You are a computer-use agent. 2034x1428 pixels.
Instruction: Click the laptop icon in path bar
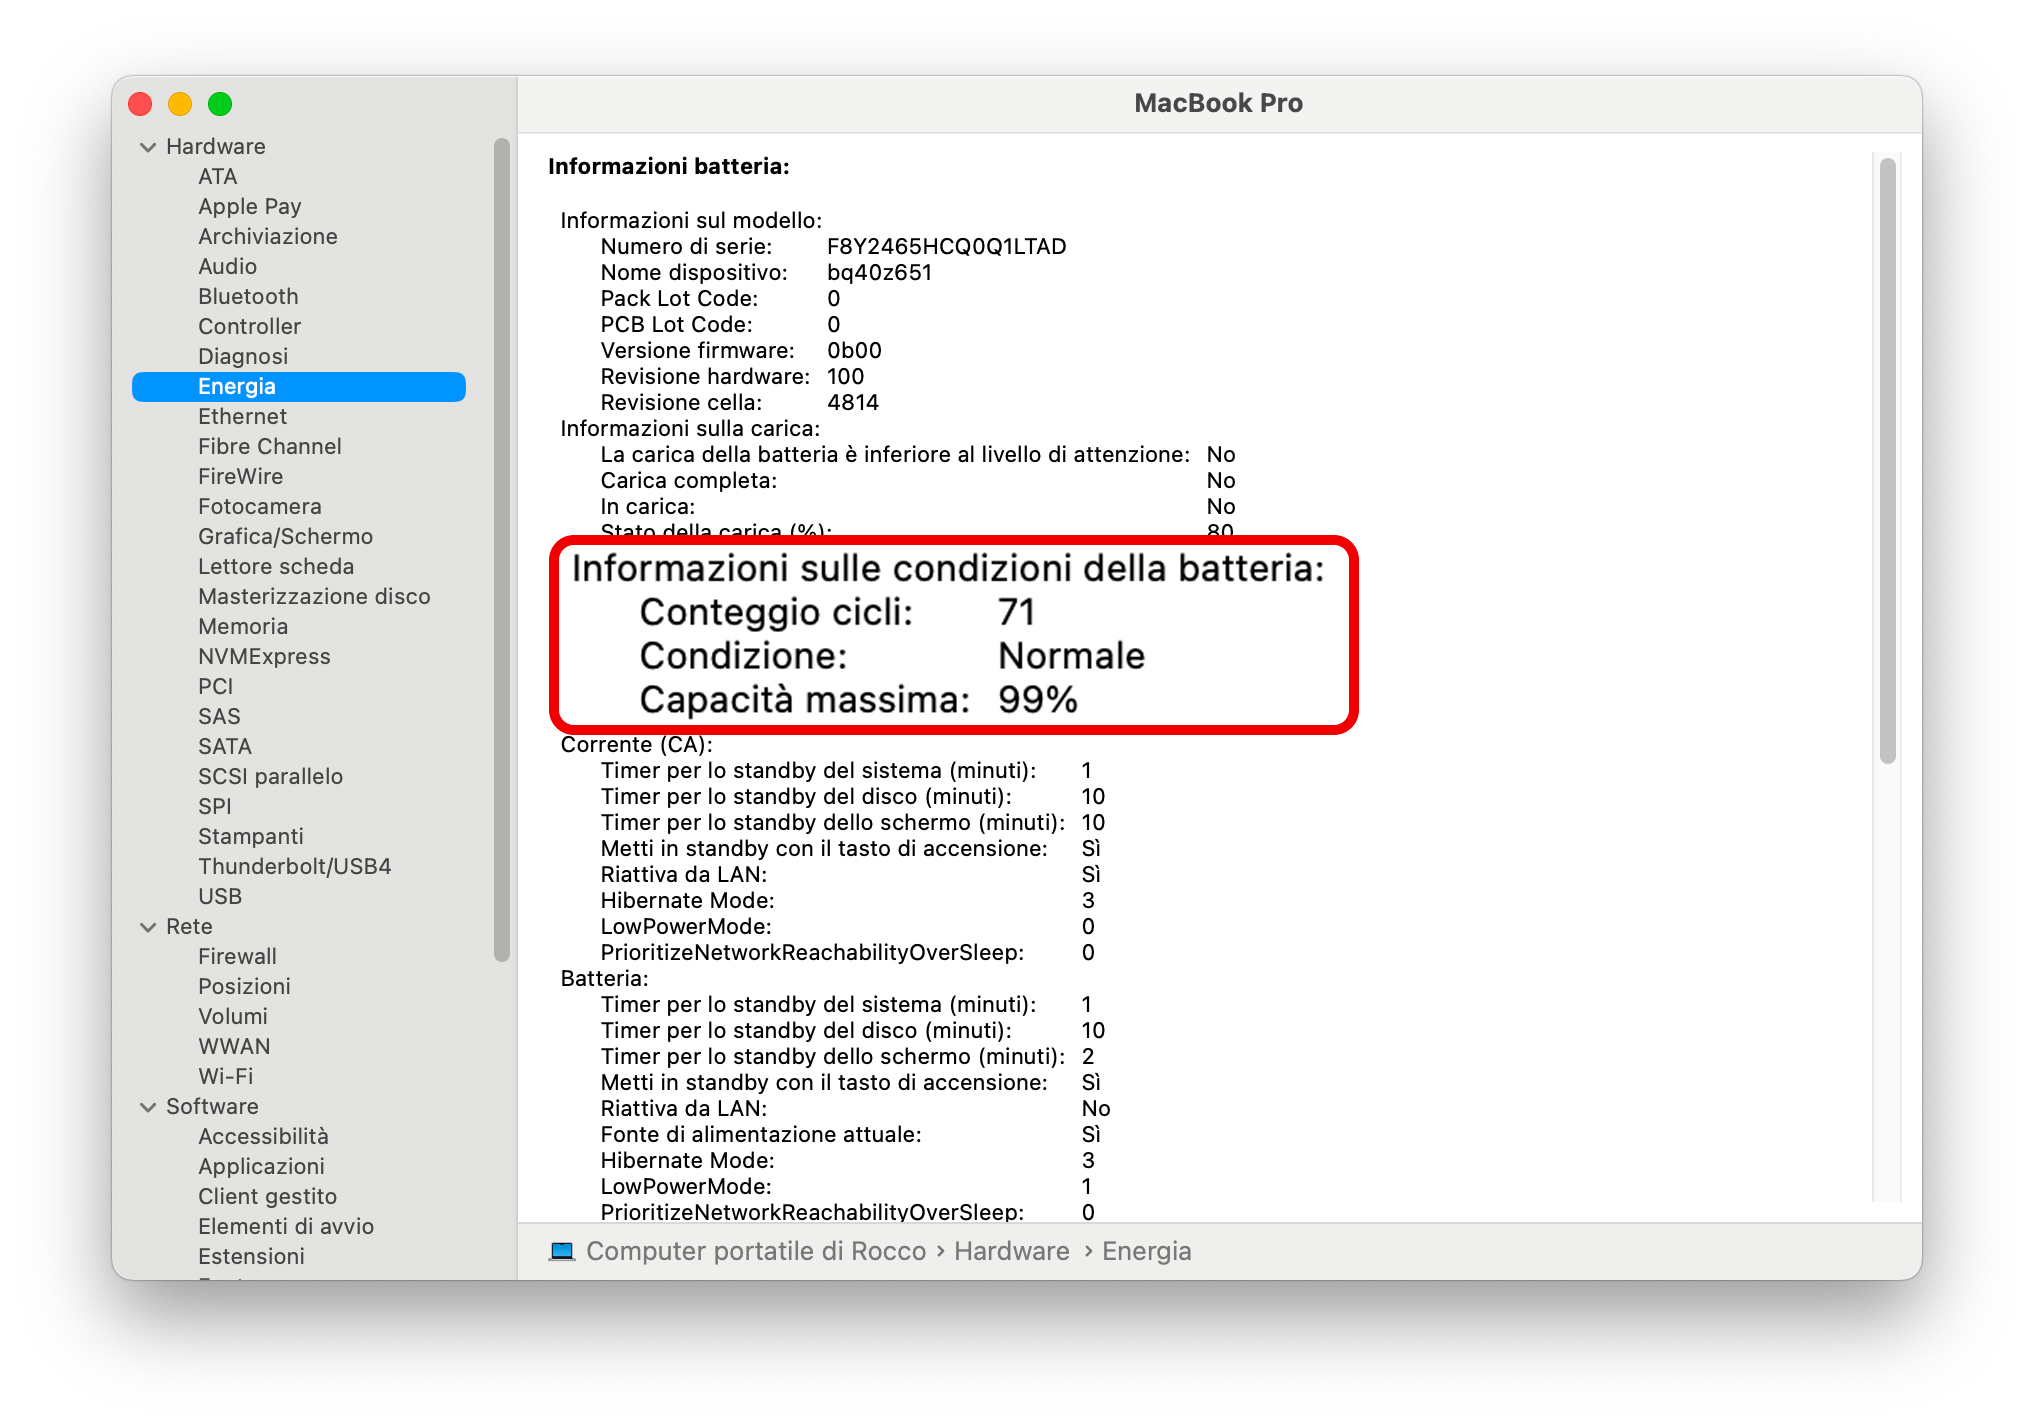point(562,1251)
